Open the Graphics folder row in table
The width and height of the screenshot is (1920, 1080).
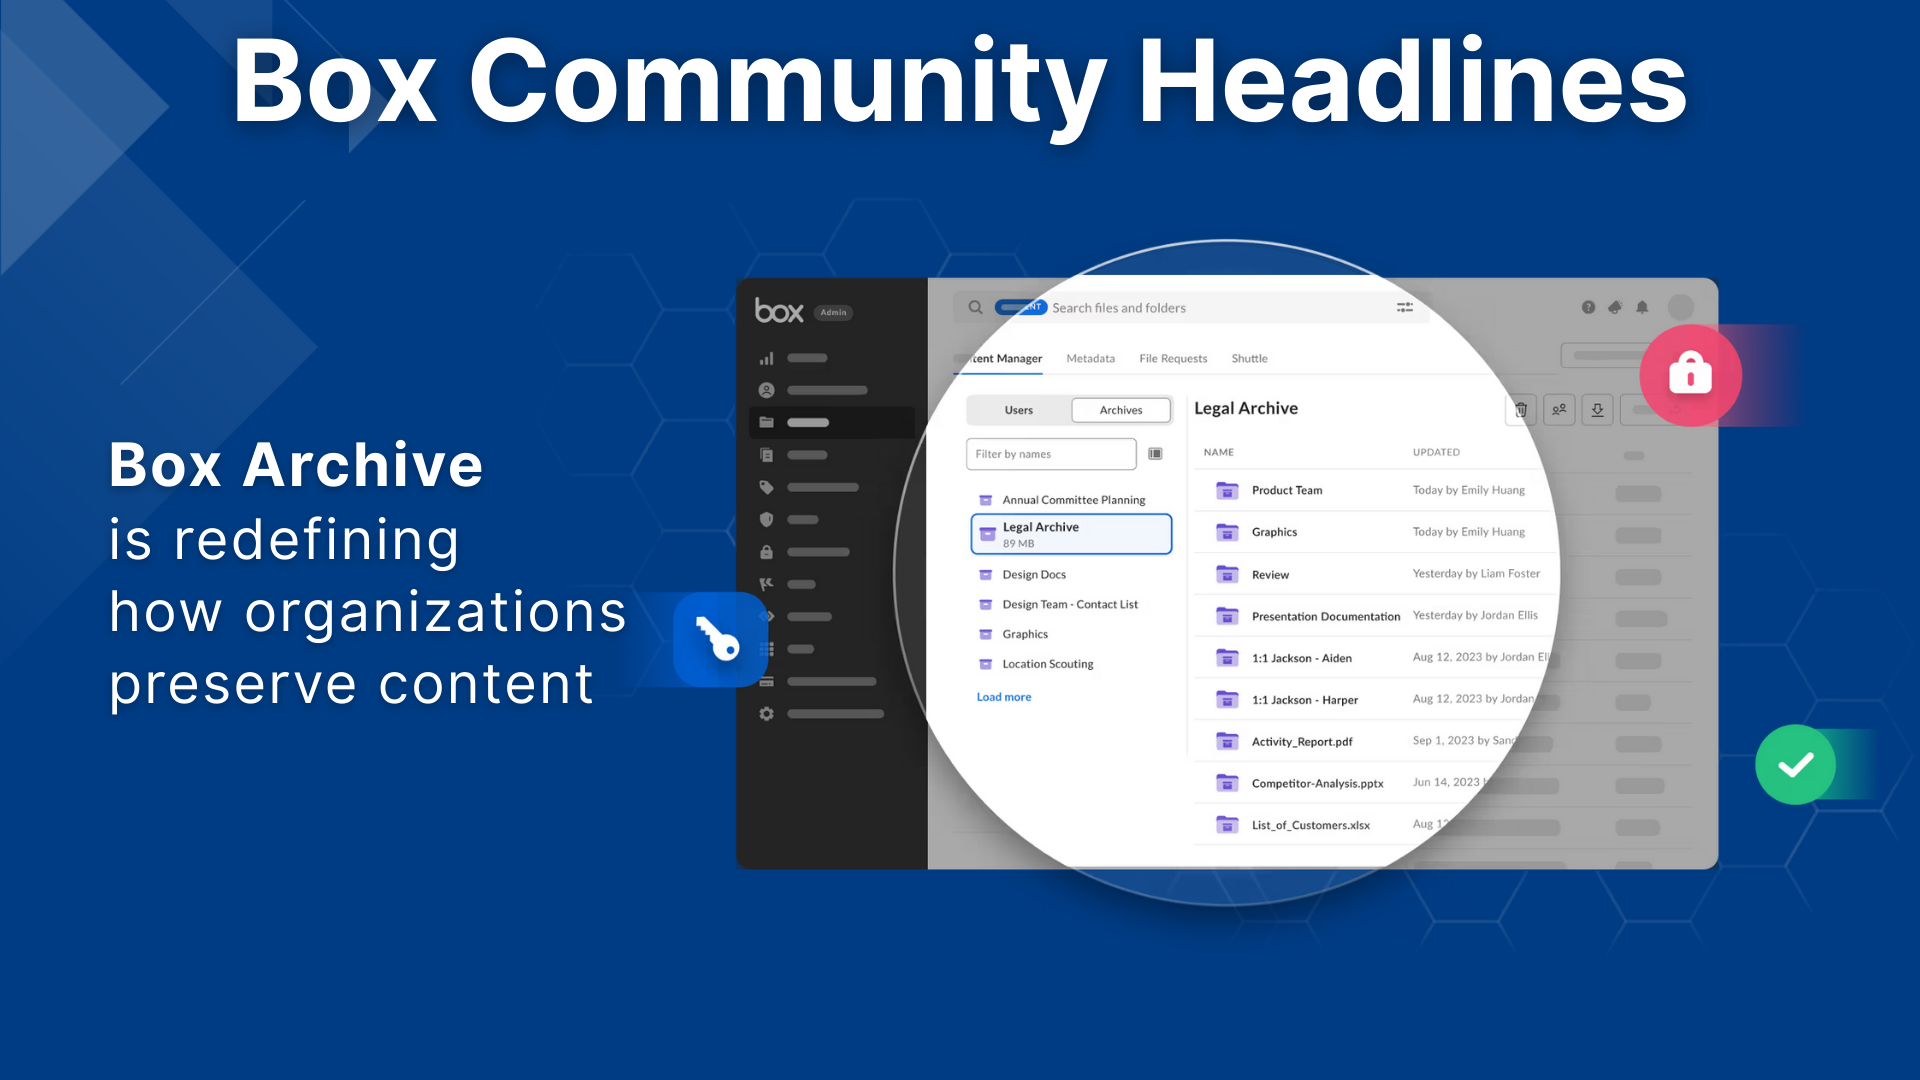click(x=1375, y=532)
